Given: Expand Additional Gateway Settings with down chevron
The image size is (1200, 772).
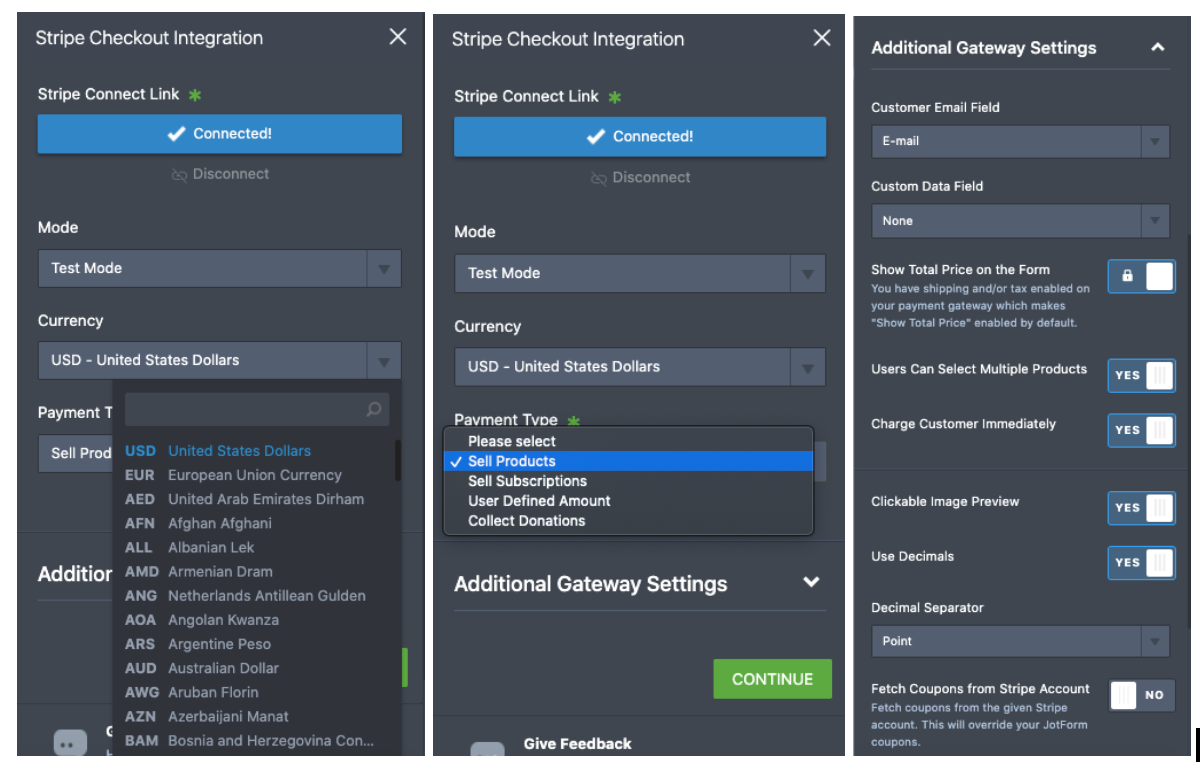Looking at the screenshot, I should (811, 582).
